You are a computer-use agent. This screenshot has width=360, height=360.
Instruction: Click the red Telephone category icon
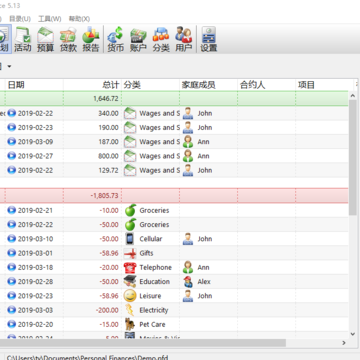click(x=130, y=267)
